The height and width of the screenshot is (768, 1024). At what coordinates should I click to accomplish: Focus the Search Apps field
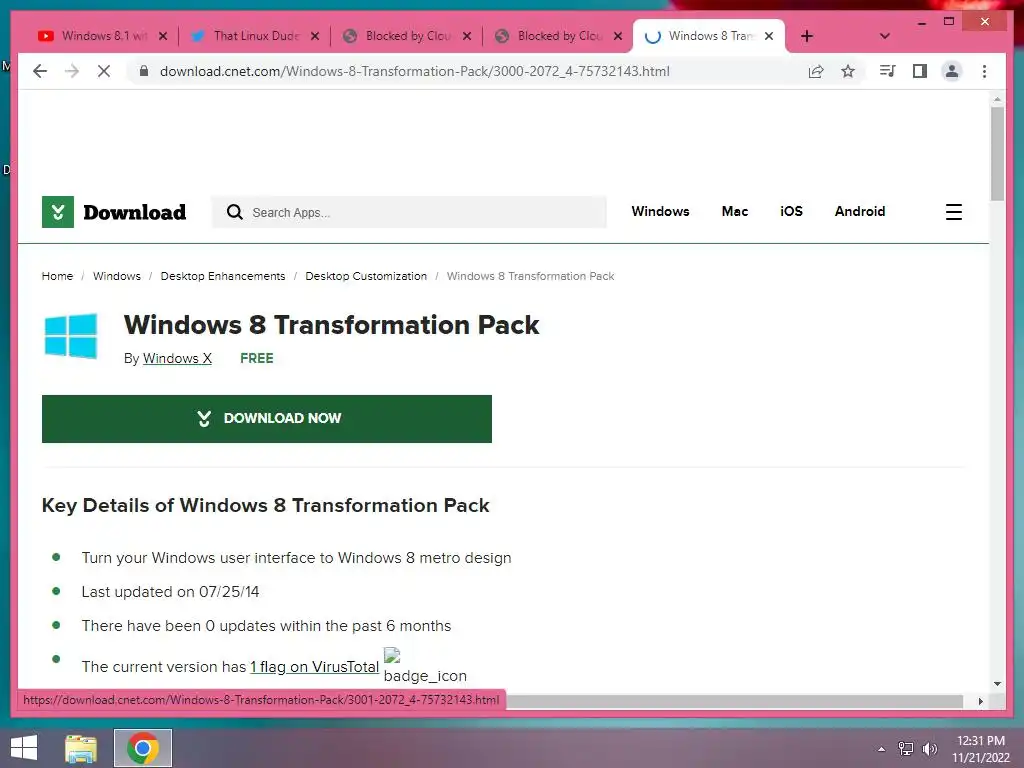409,212
